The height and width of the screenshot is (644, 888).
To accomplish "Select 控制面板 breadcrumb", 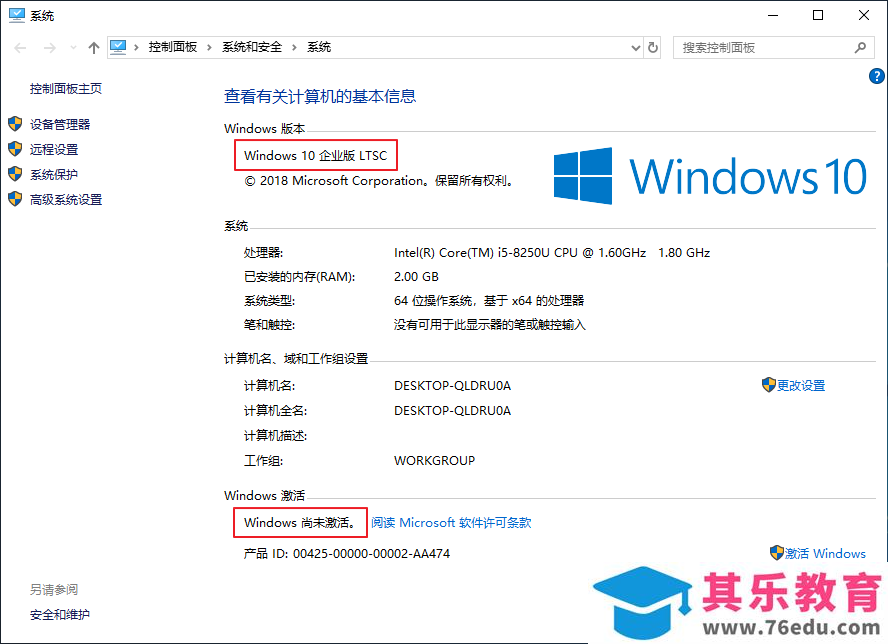I will [173, 47].
